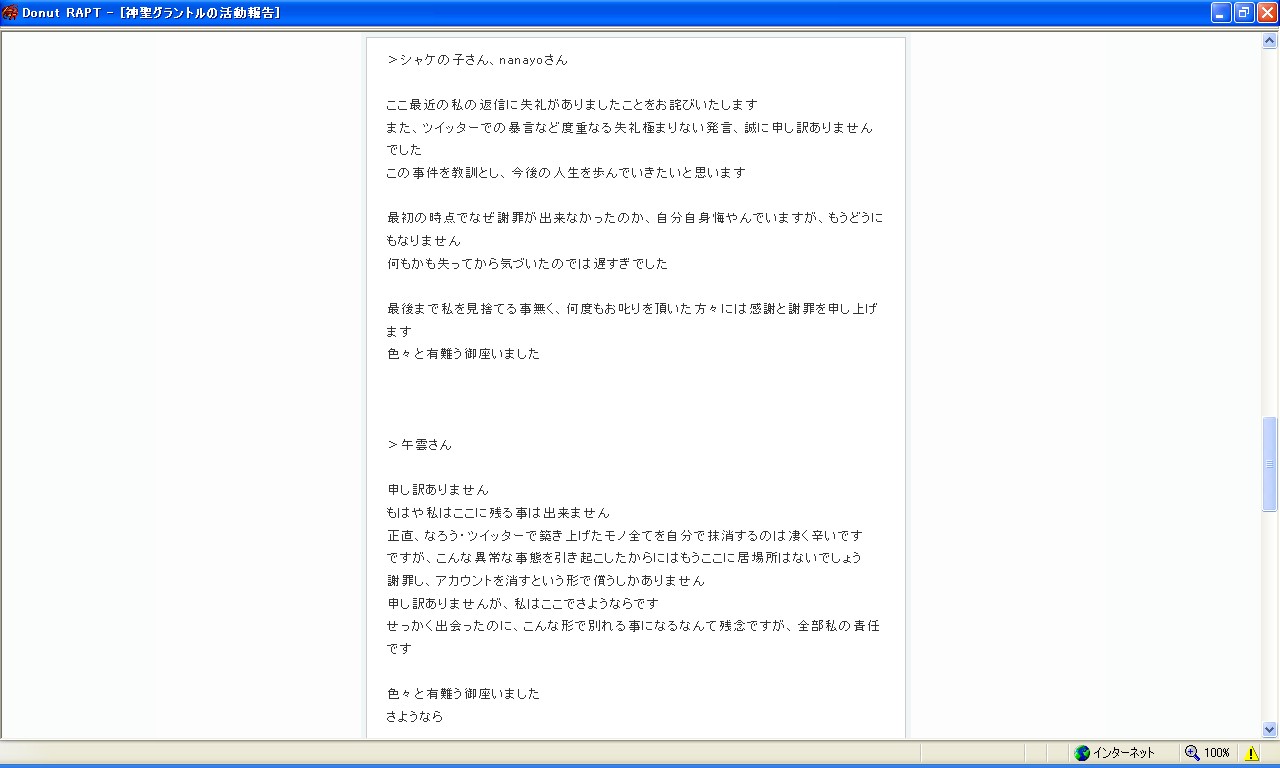Screen dimensions: 1280x768
Task: Click the Donut RAPT application icon in title bar
Action: click(x=10, y=13)
